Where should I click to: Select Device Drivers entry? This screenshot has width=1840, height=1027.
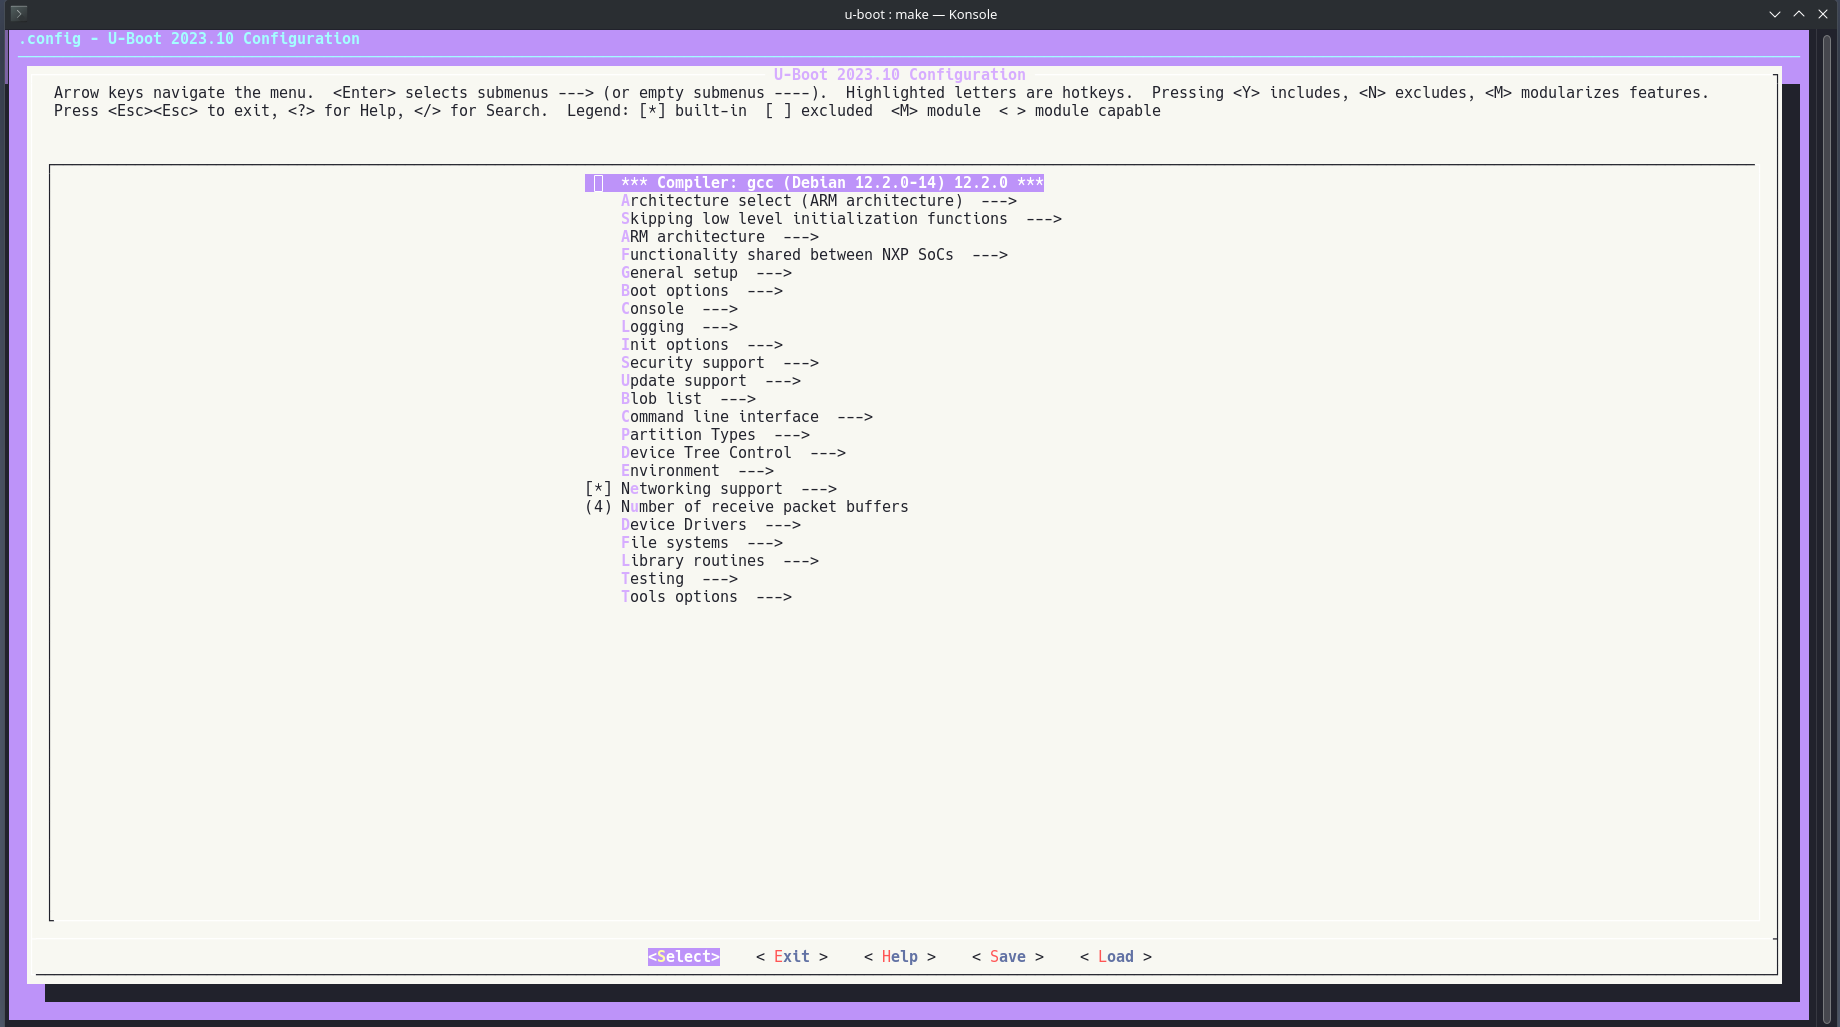[x=710, y=525]
